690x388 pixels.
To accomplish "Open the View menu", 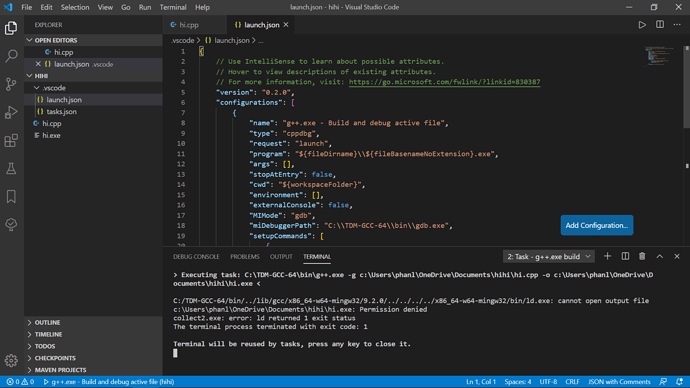I will click(105, 7).
